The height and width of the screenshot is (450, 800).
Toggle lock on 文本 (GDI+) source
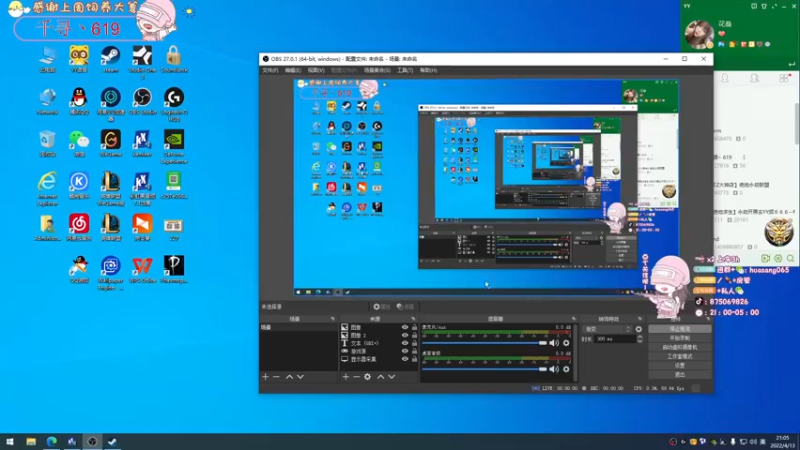[414, 343]
